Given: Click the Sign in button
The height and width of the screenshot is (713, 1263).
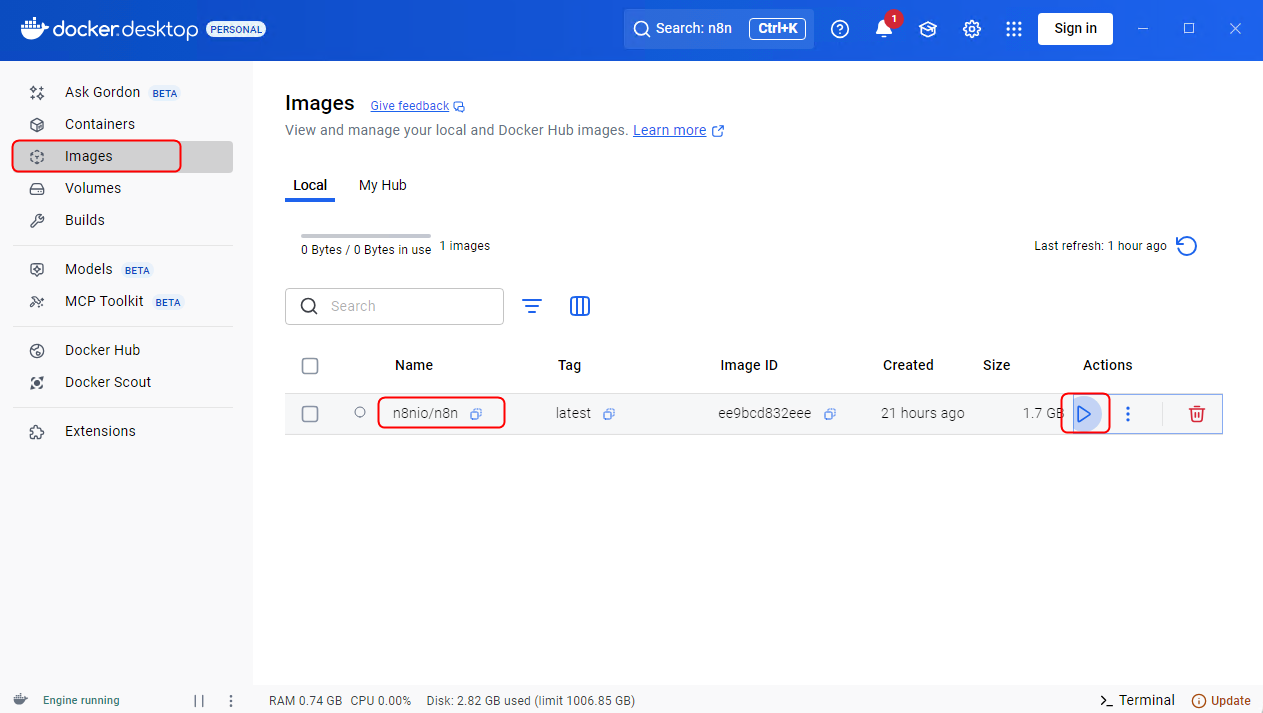Looking at the screenshot, I should pos(1075,29).
